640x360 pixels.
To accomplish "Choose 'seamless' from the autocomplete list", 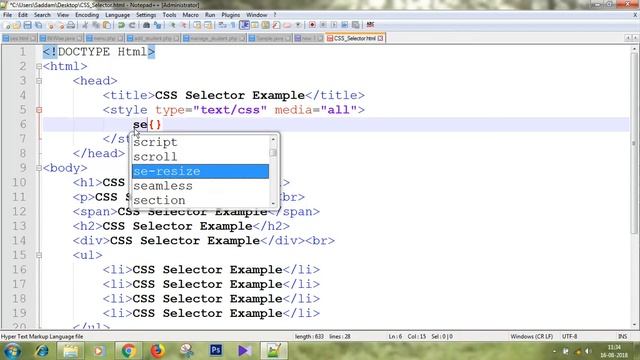I will click(200, 186).
